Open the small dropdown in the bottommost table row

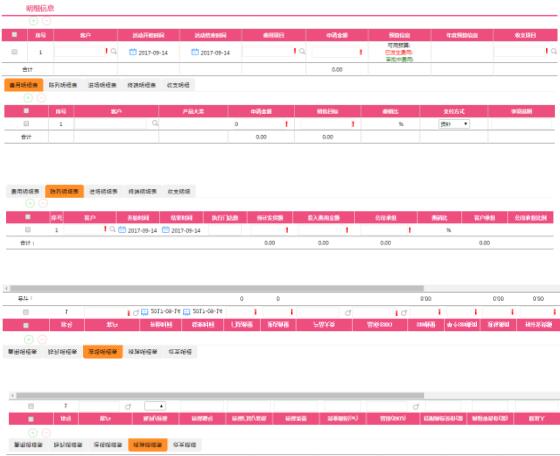click(155, 406)
